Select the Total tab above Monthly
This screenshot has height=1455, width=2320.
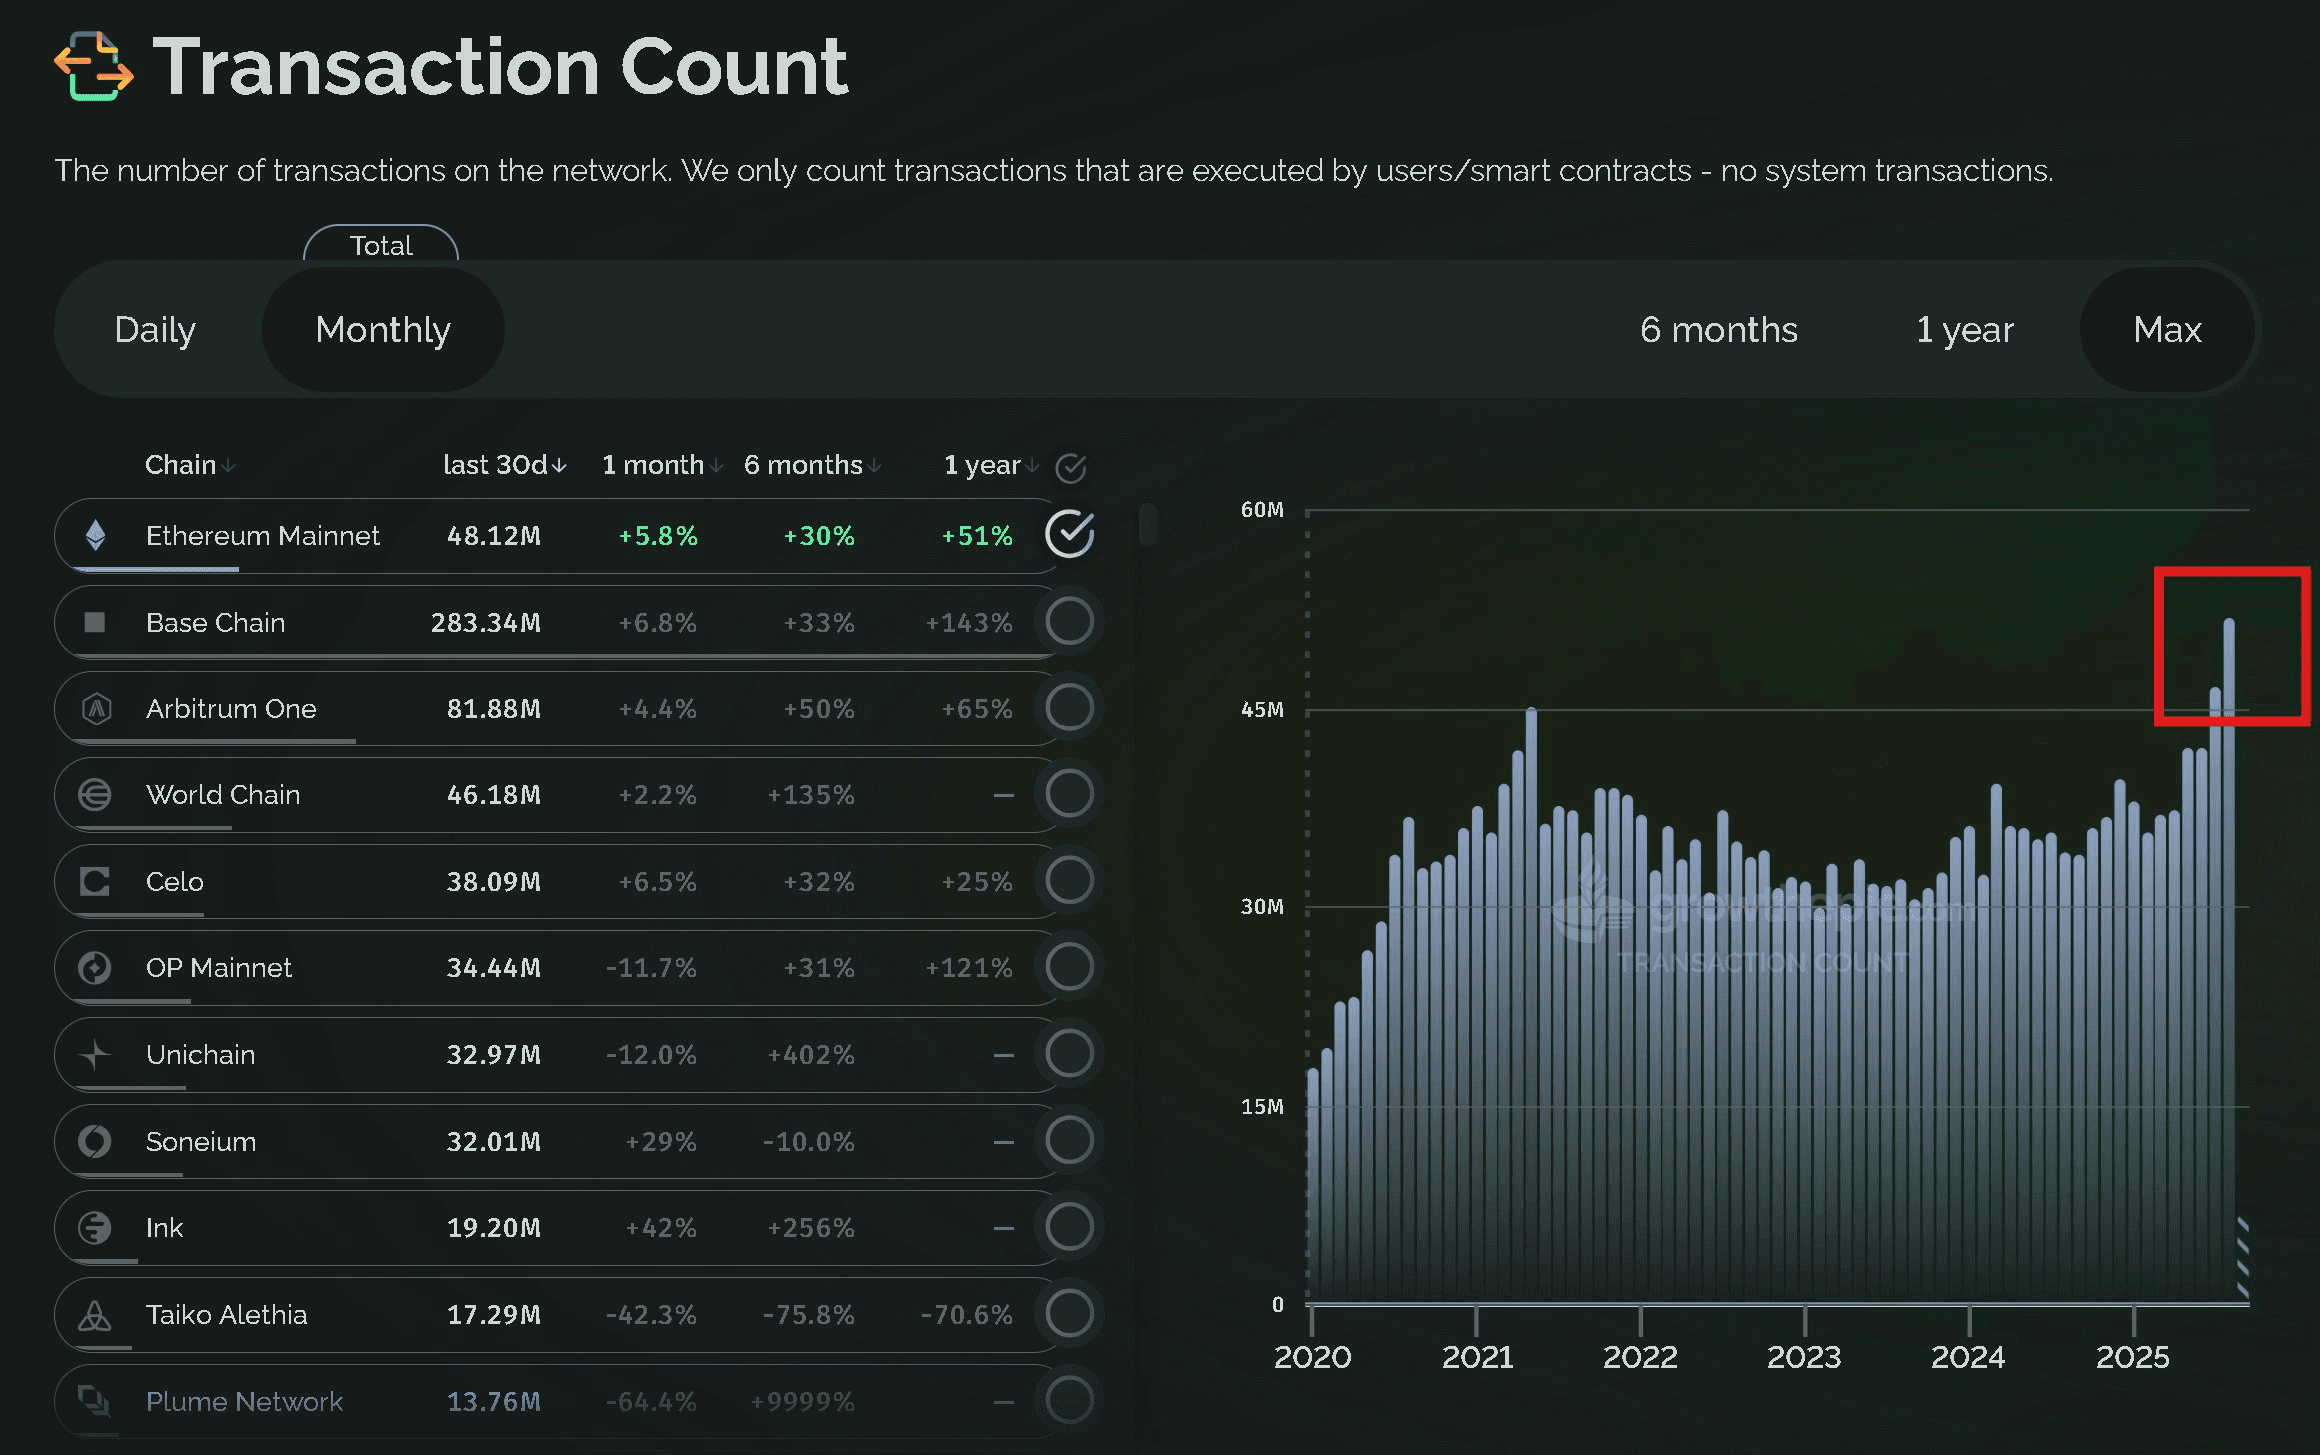(381, 245)
